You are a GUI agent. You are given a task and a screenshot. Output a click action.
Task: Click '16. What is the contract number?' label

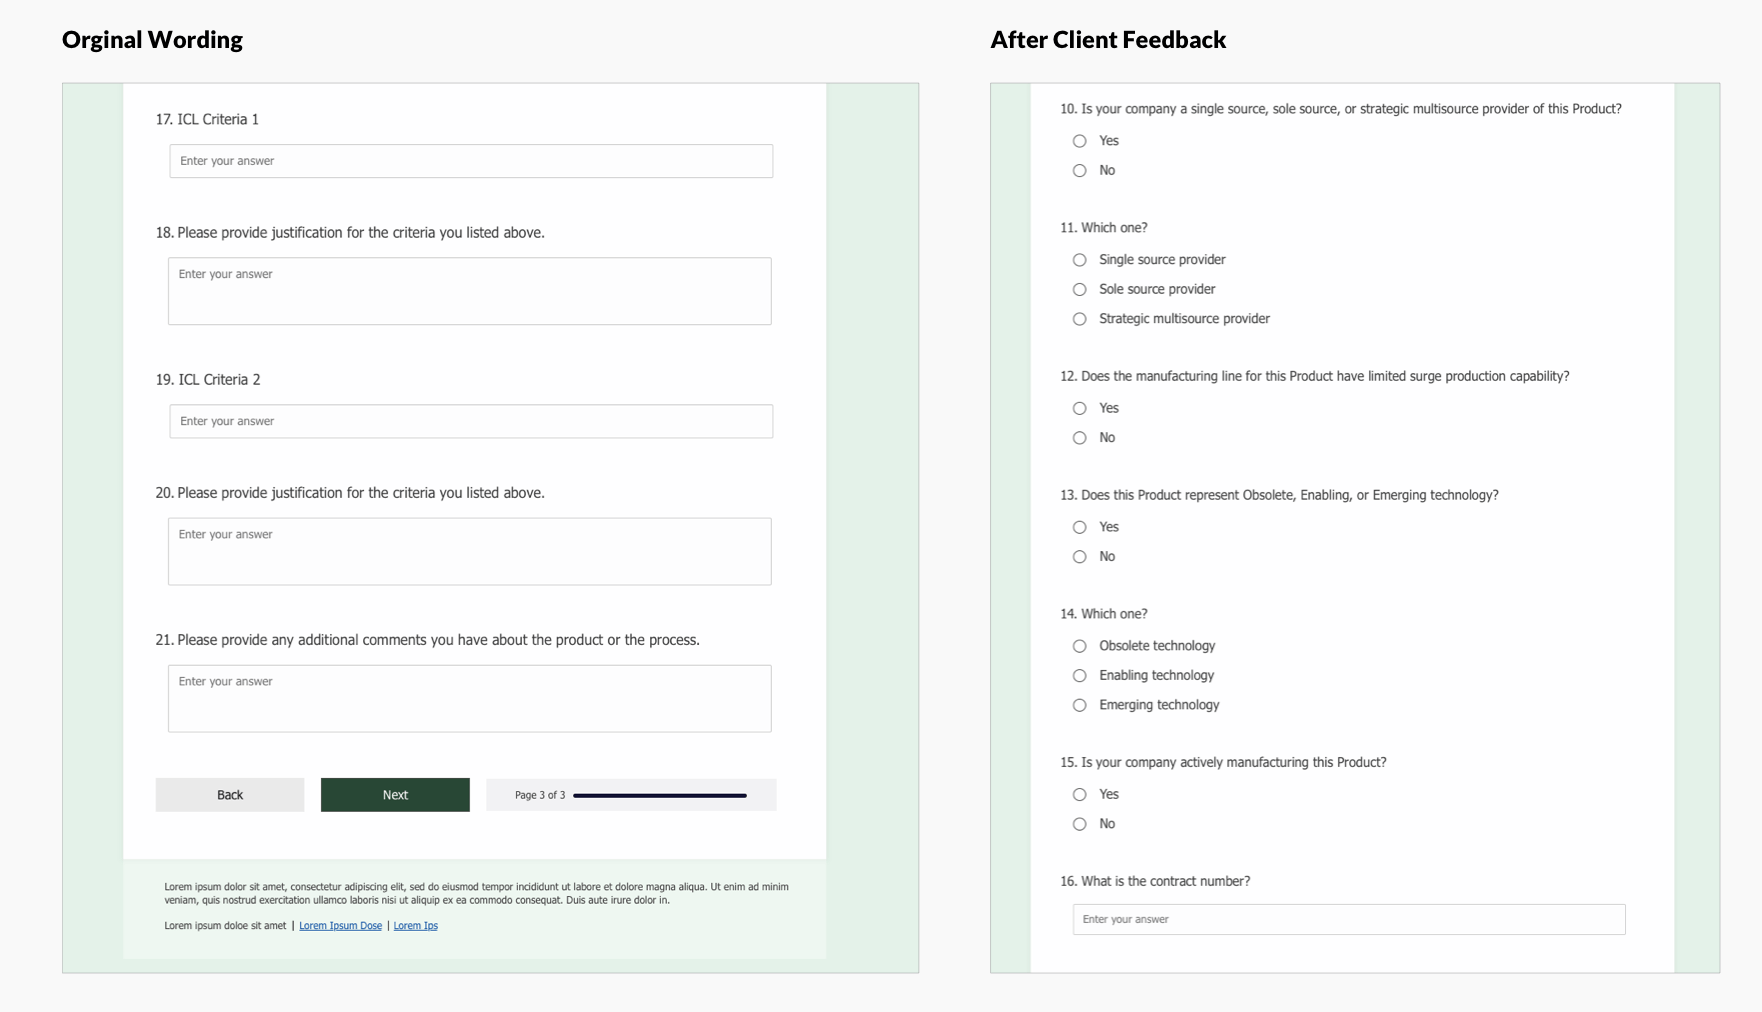1155,881
